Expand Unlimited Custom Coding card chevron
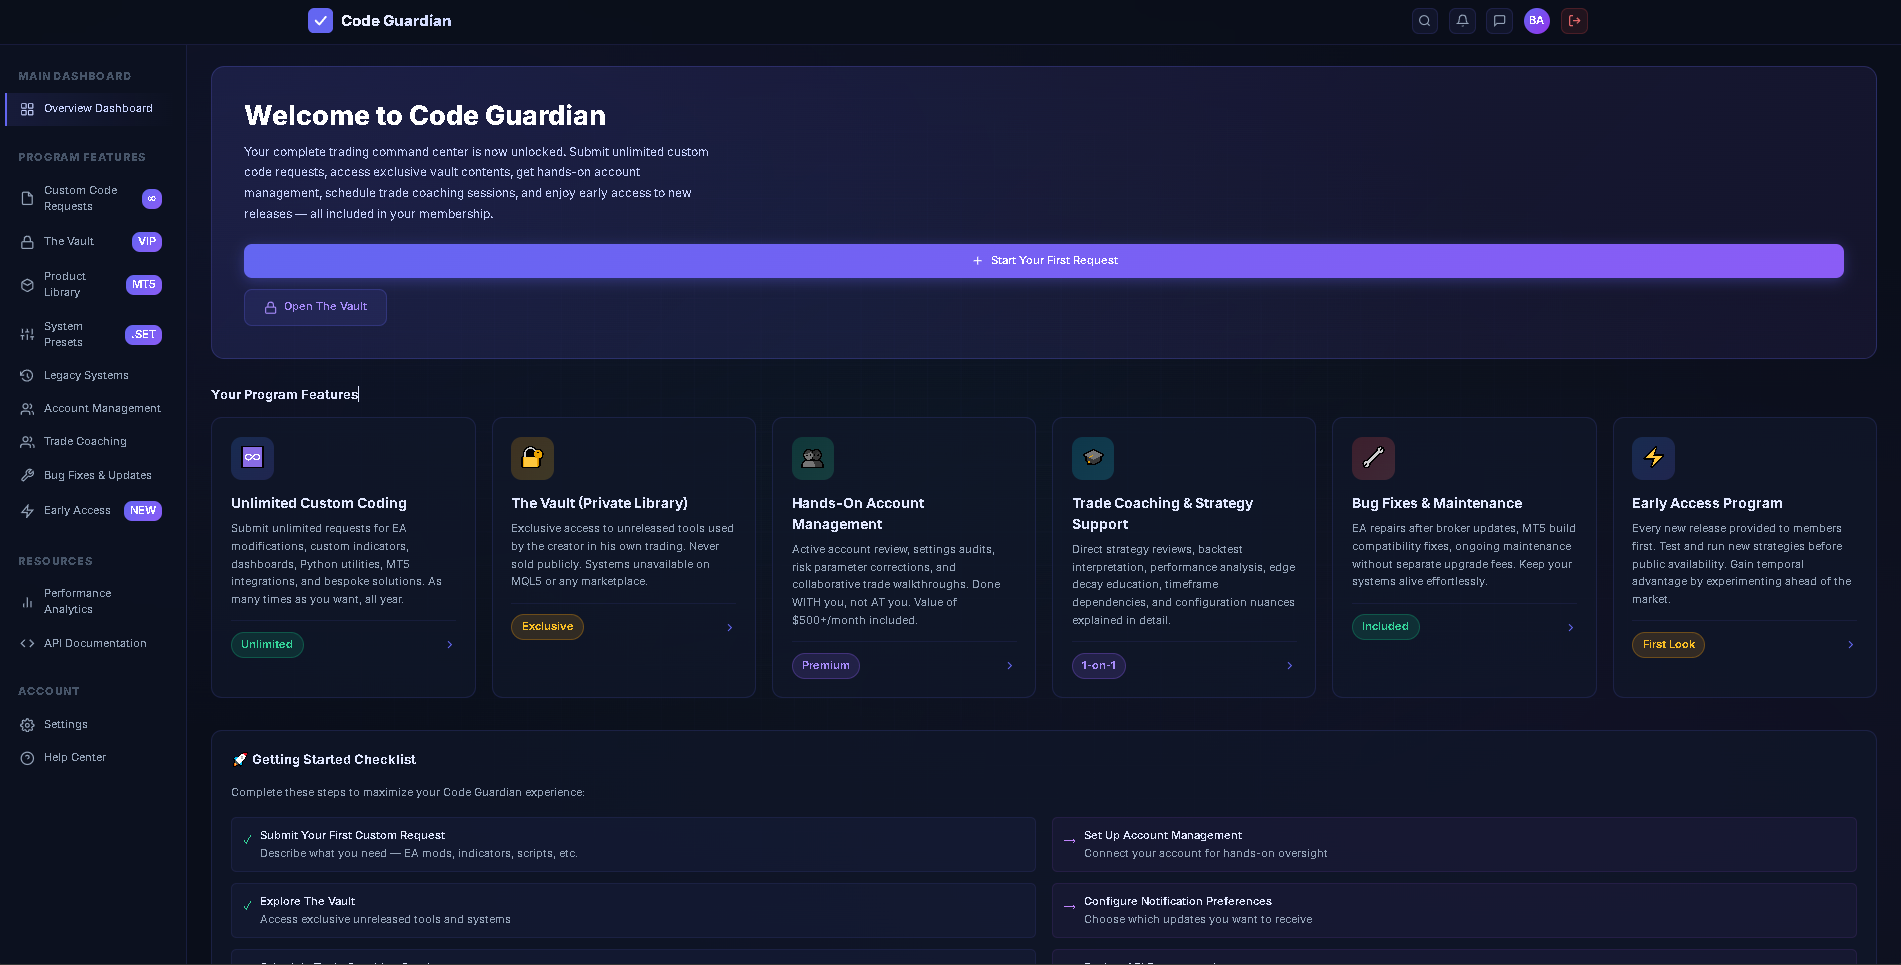 click(x=450, y=645)
